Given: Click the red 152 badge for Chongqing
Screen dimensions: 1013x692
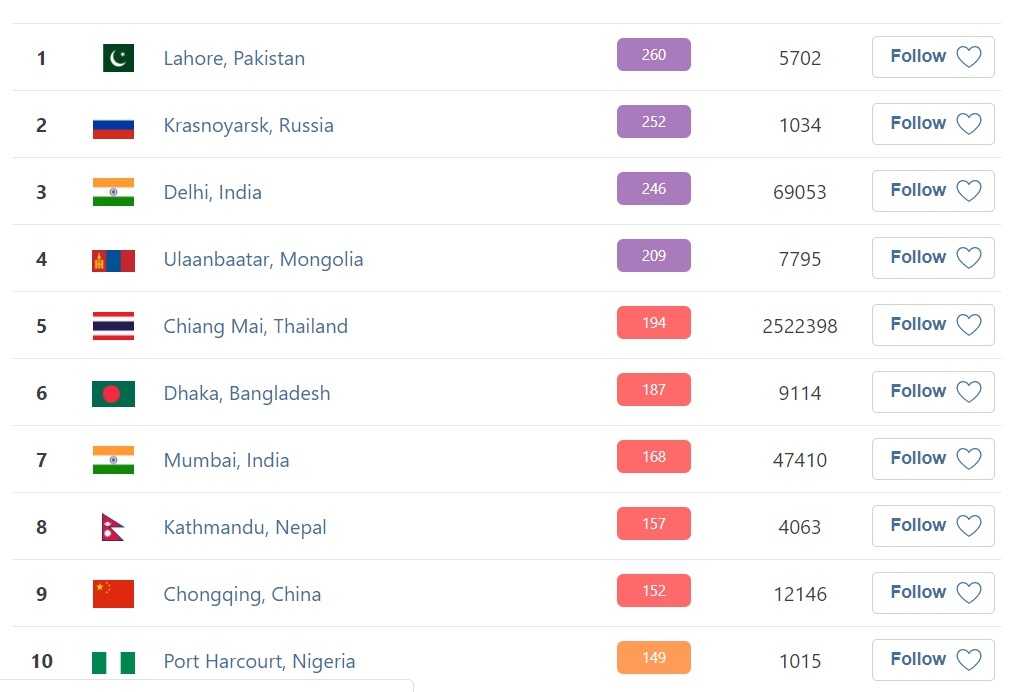Looking at the screenshot, I should click(x=653, y=591).
